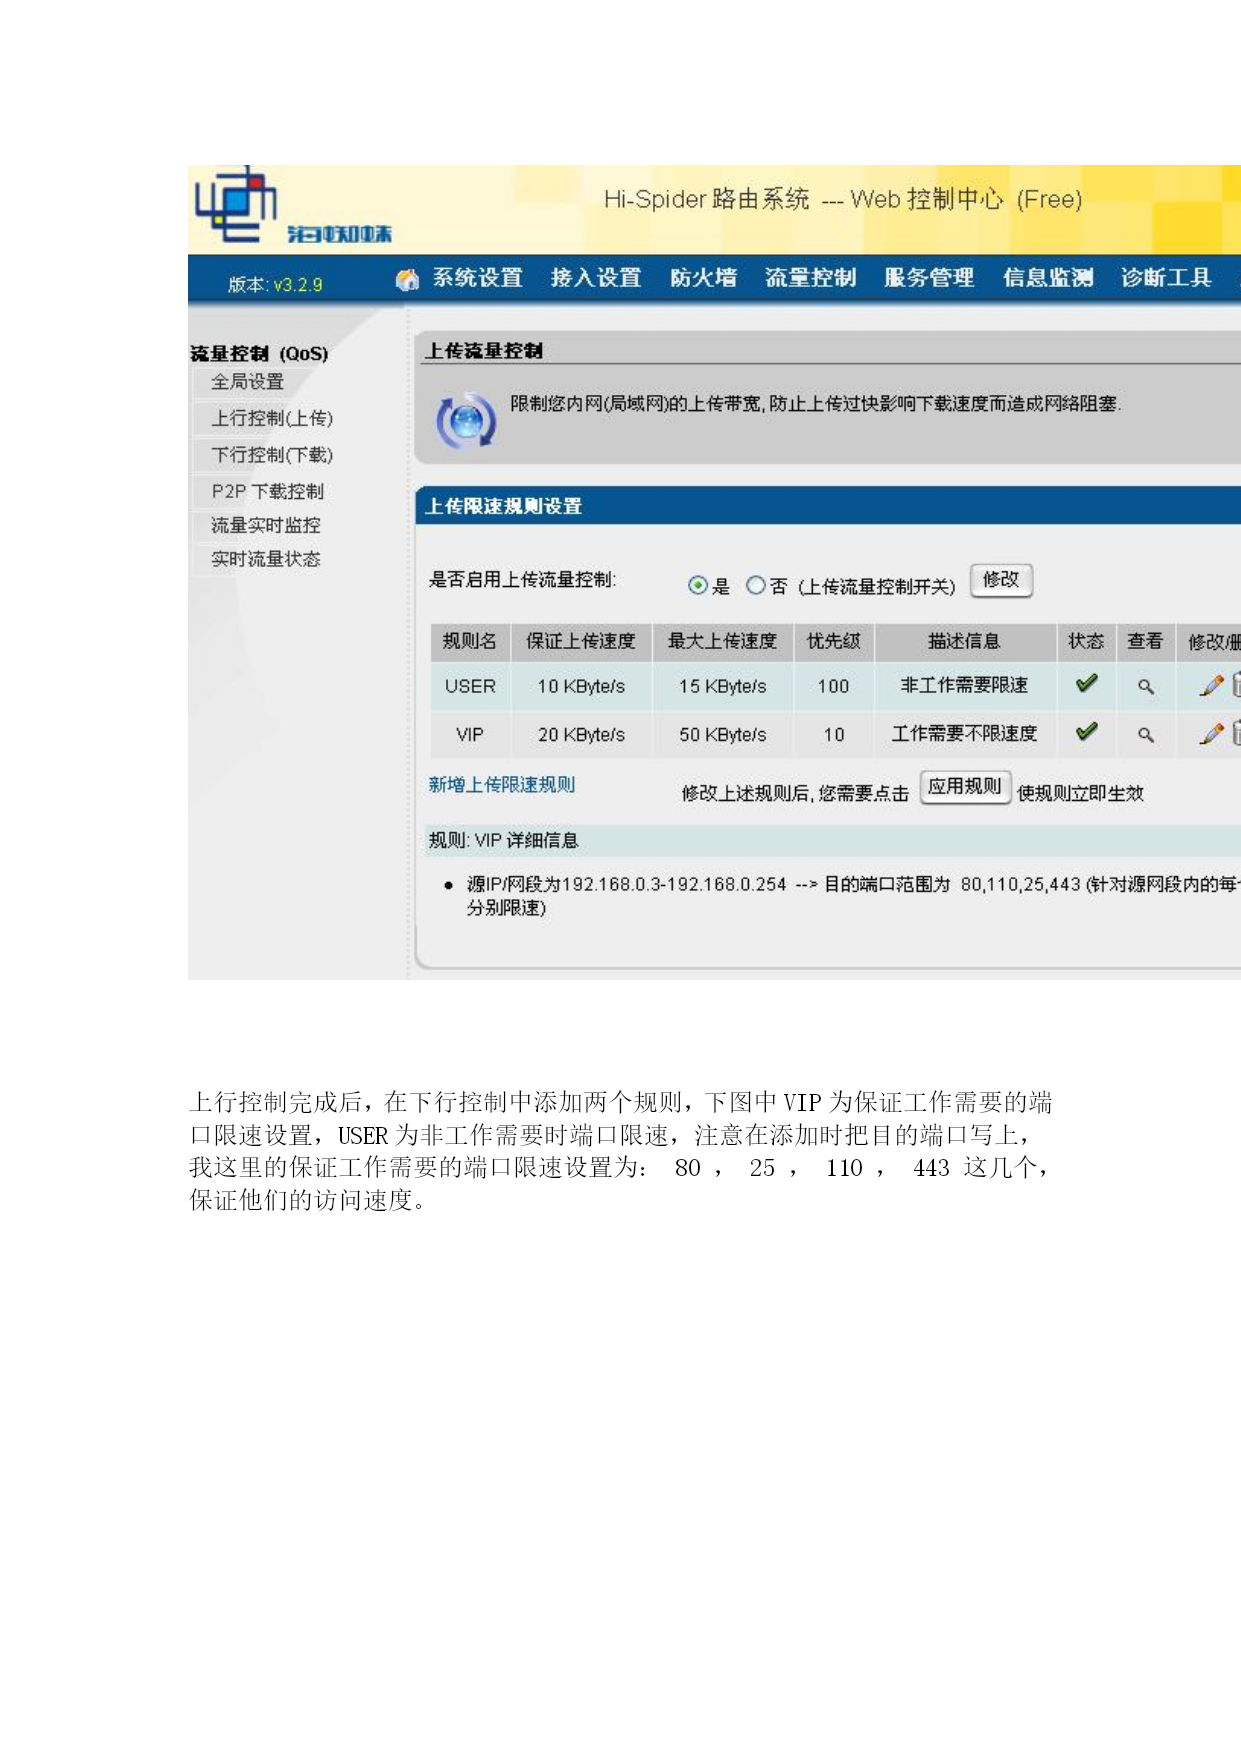Click the 查看 column header
Viewport: 1241px width, 1754px height.
pyautogui.click(x=1146, y=642)
